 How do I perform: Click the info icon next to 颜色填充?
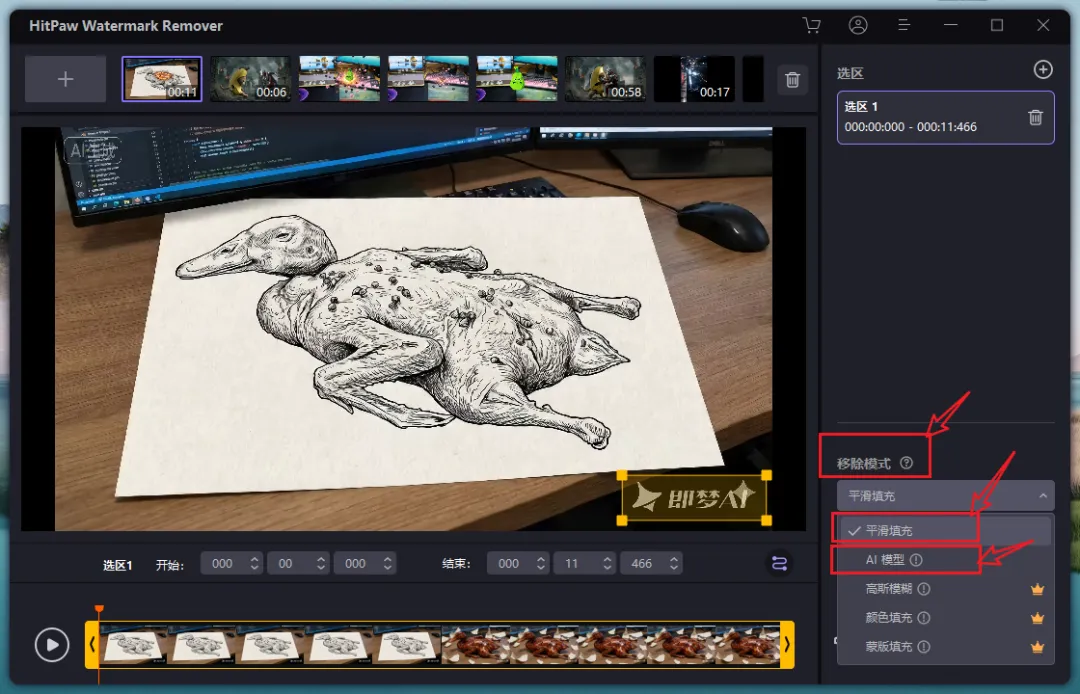tap(924, 618)
